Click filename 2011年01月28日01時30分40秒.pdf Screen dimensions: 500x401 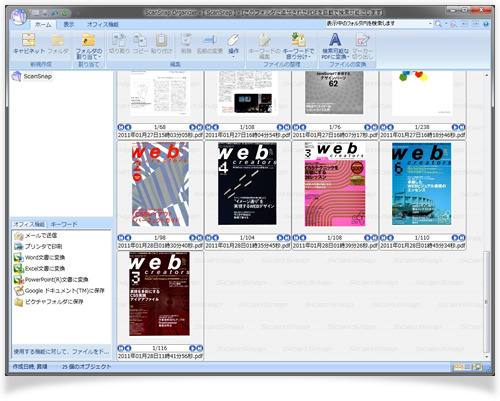[x=160, y=246]
